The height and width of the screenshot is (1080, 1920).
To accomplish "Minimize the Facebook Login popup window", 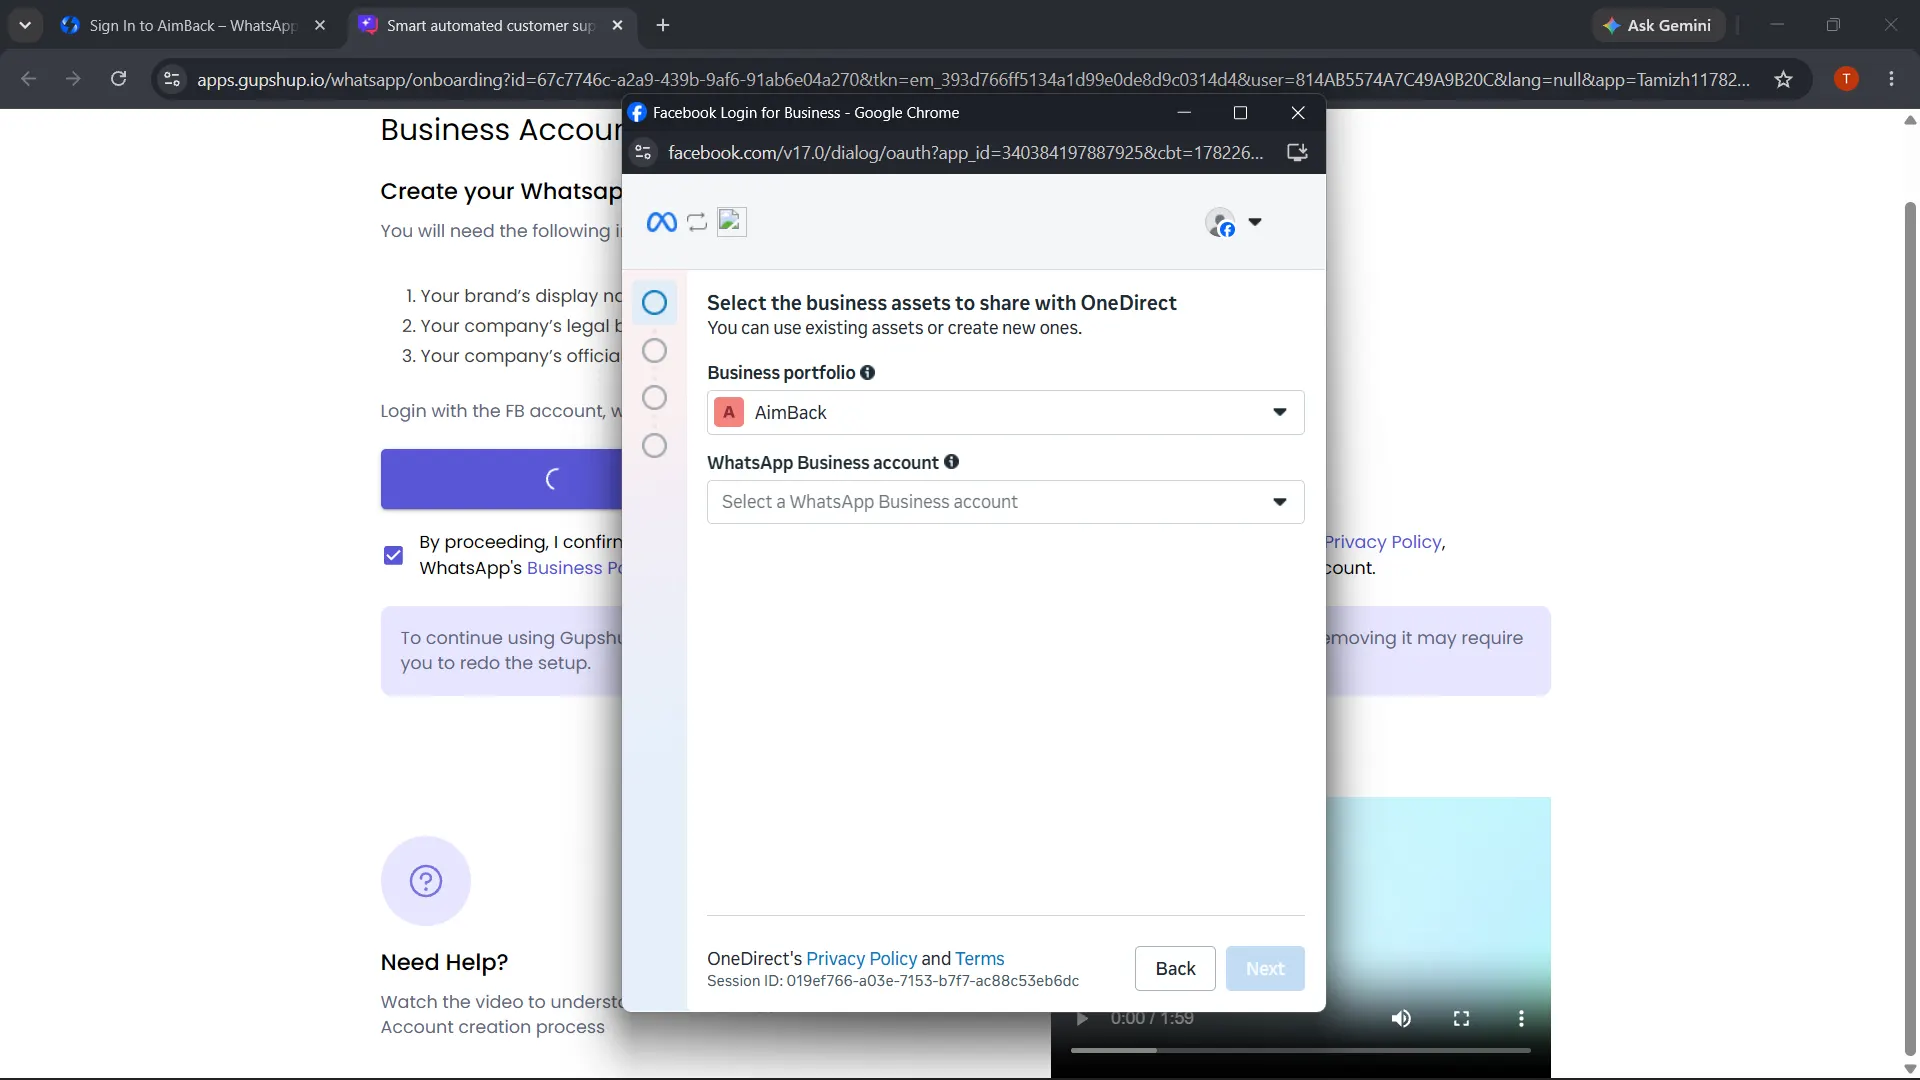I will [x=1184, y=112].
